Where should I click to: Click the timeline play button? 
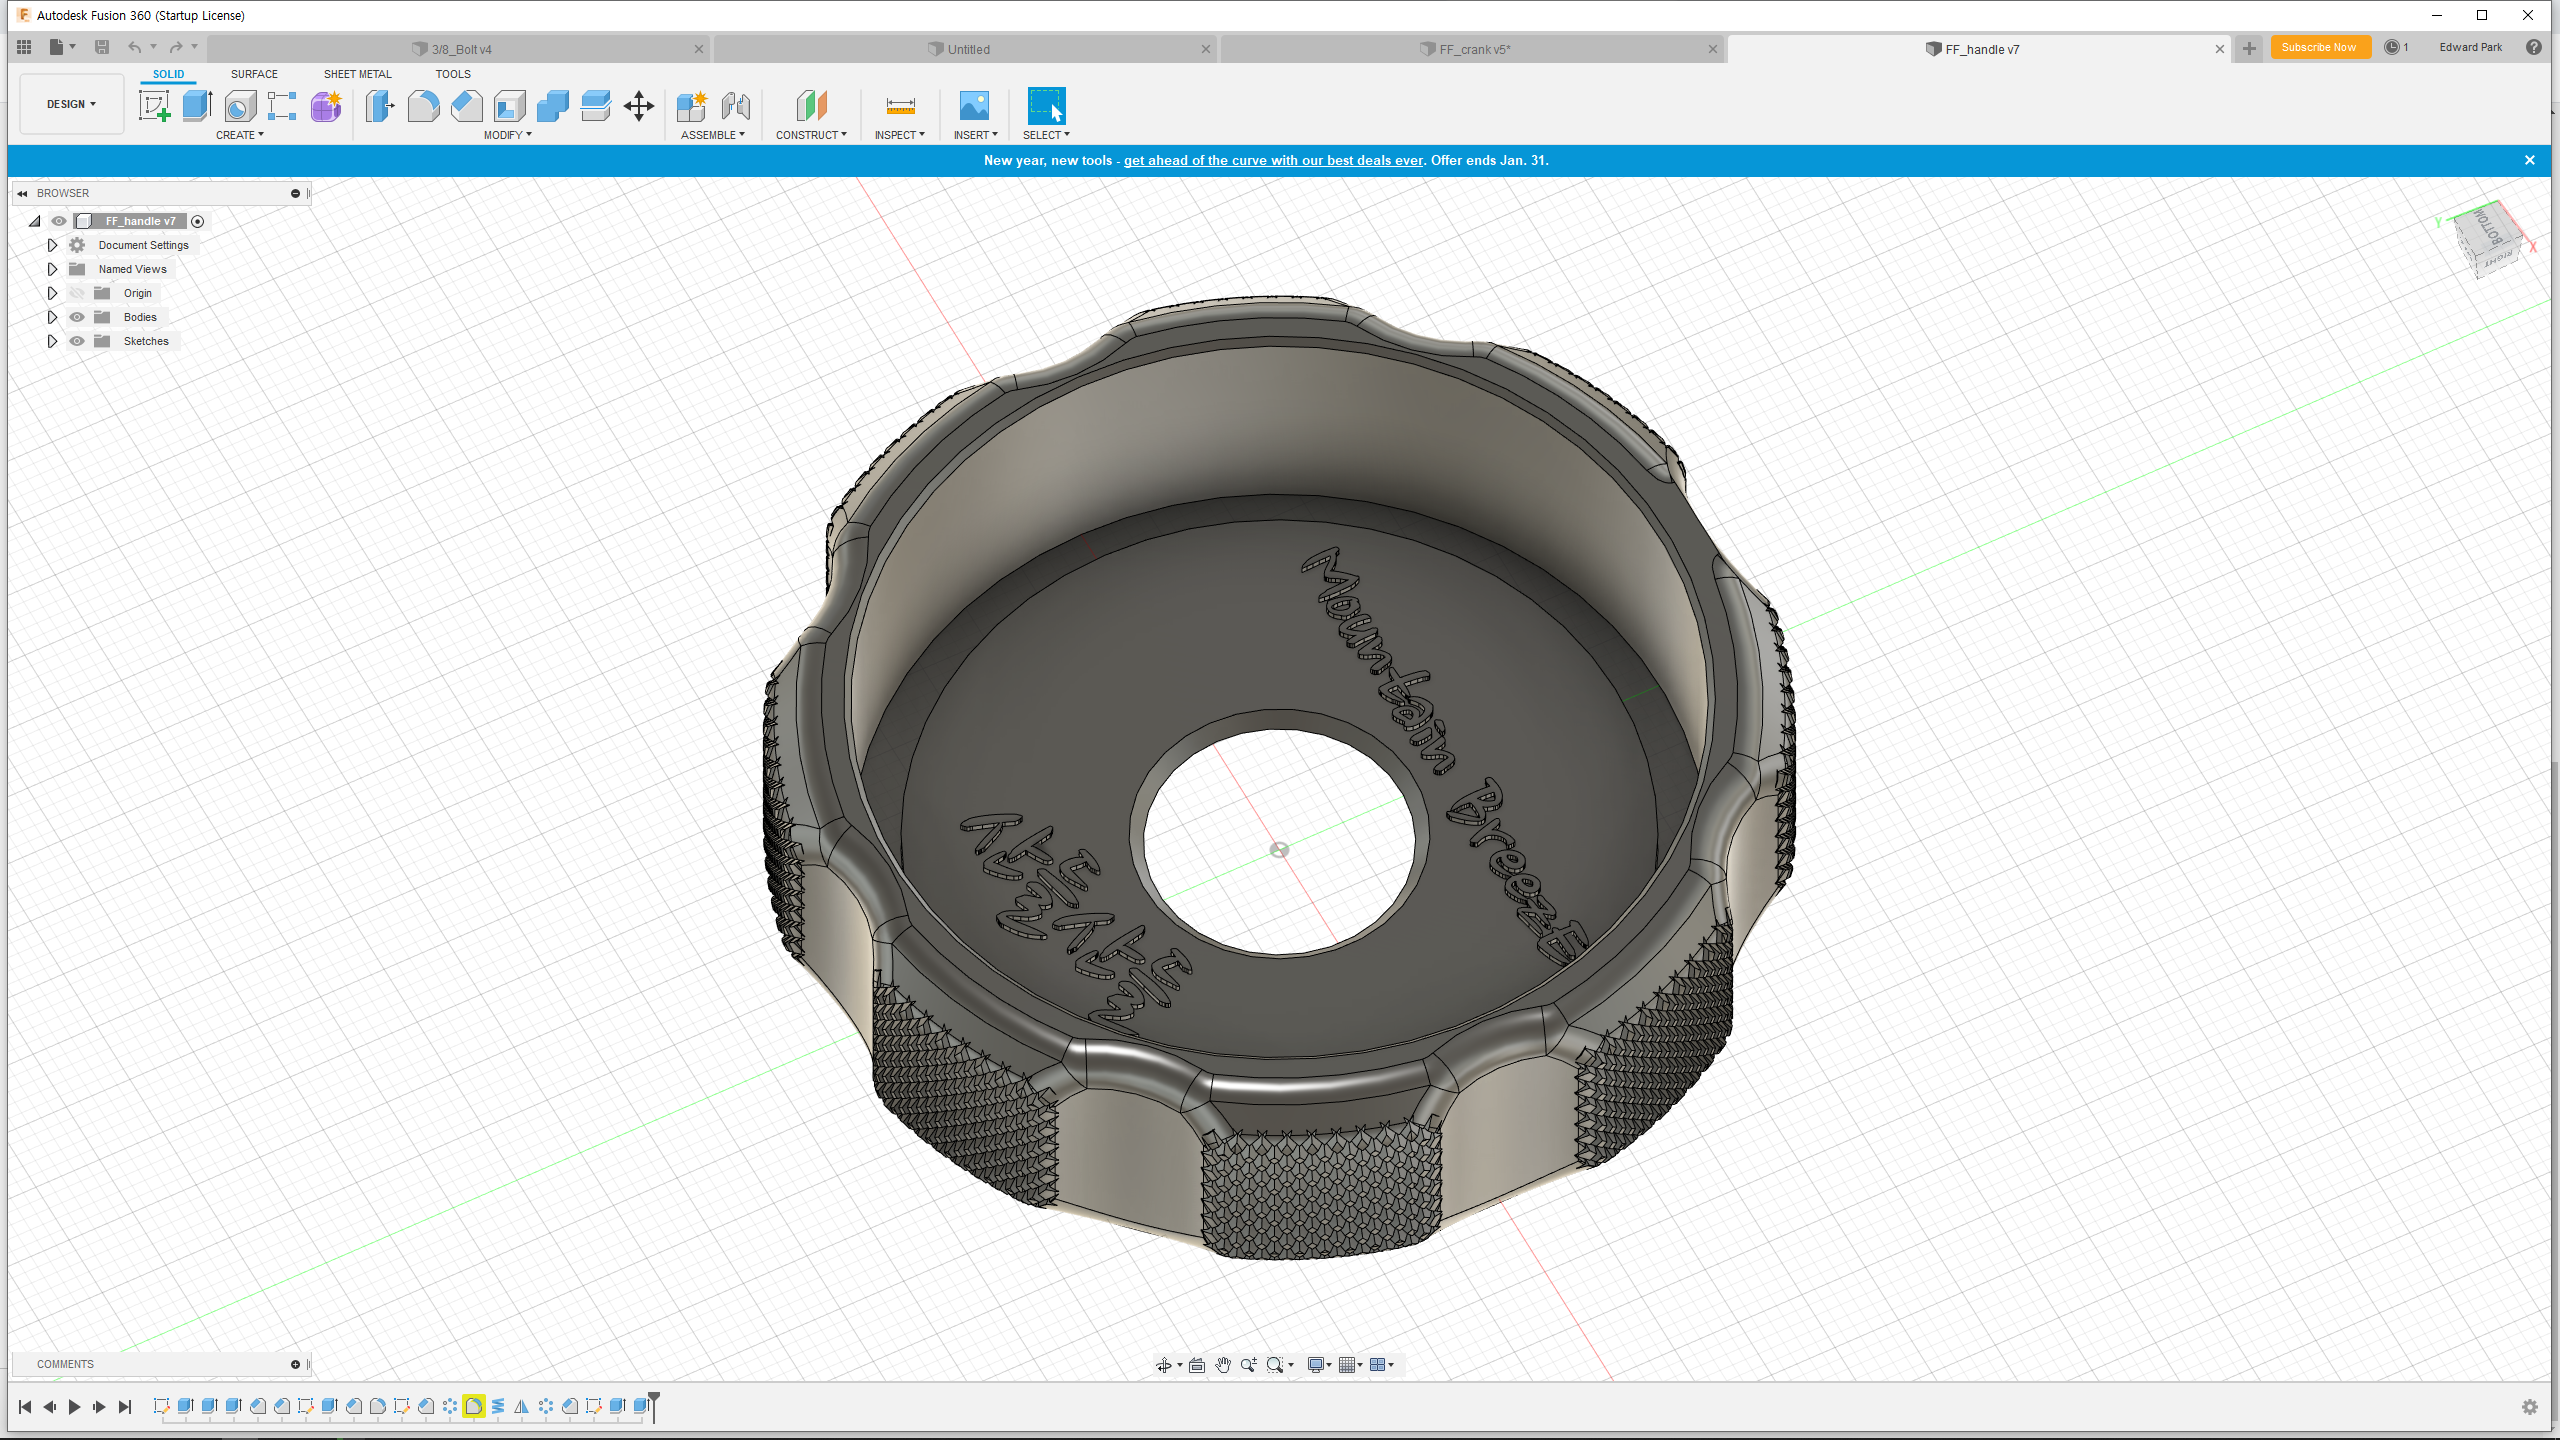coord(74,1407)
